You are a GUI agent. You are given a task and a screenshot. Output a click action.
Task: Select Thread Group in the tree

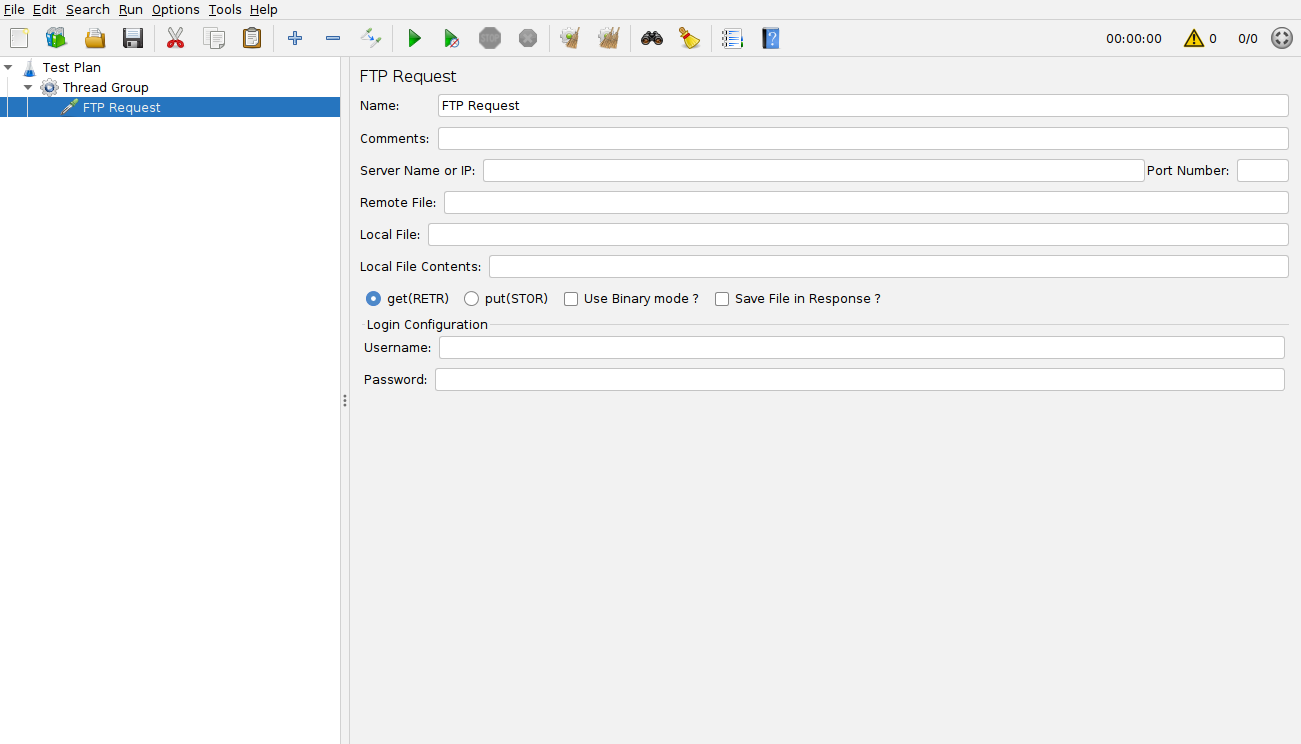pyautogui.click(x=106, y=87)
